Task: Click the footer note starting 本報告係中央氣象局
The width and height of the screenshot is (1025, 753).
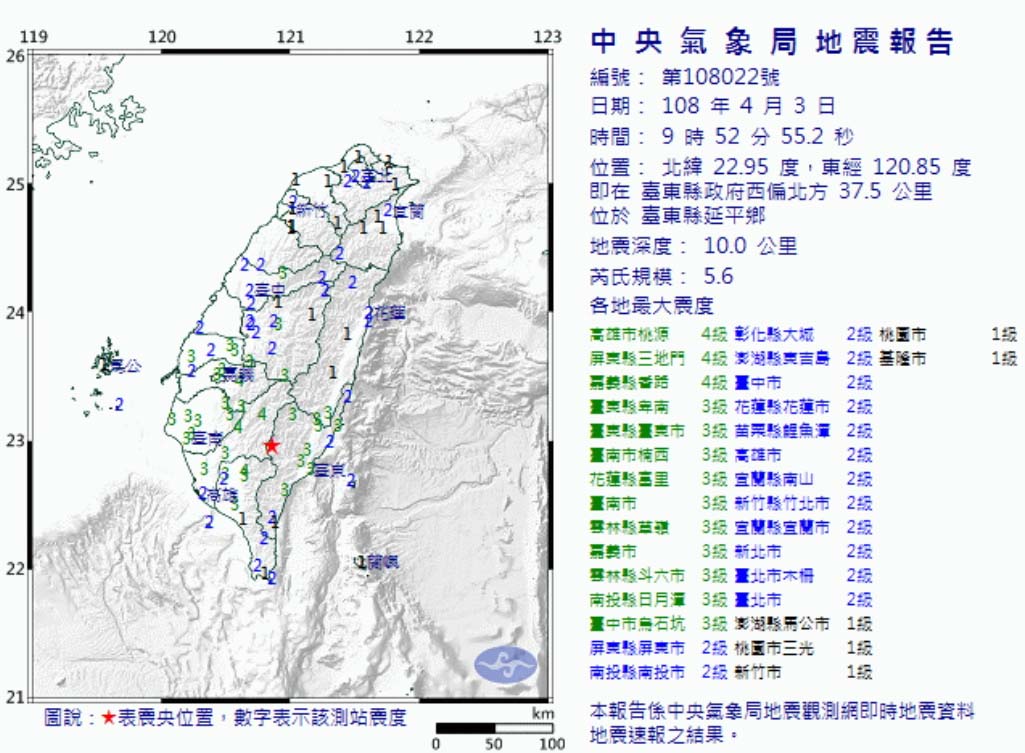Action: point(782,722)
